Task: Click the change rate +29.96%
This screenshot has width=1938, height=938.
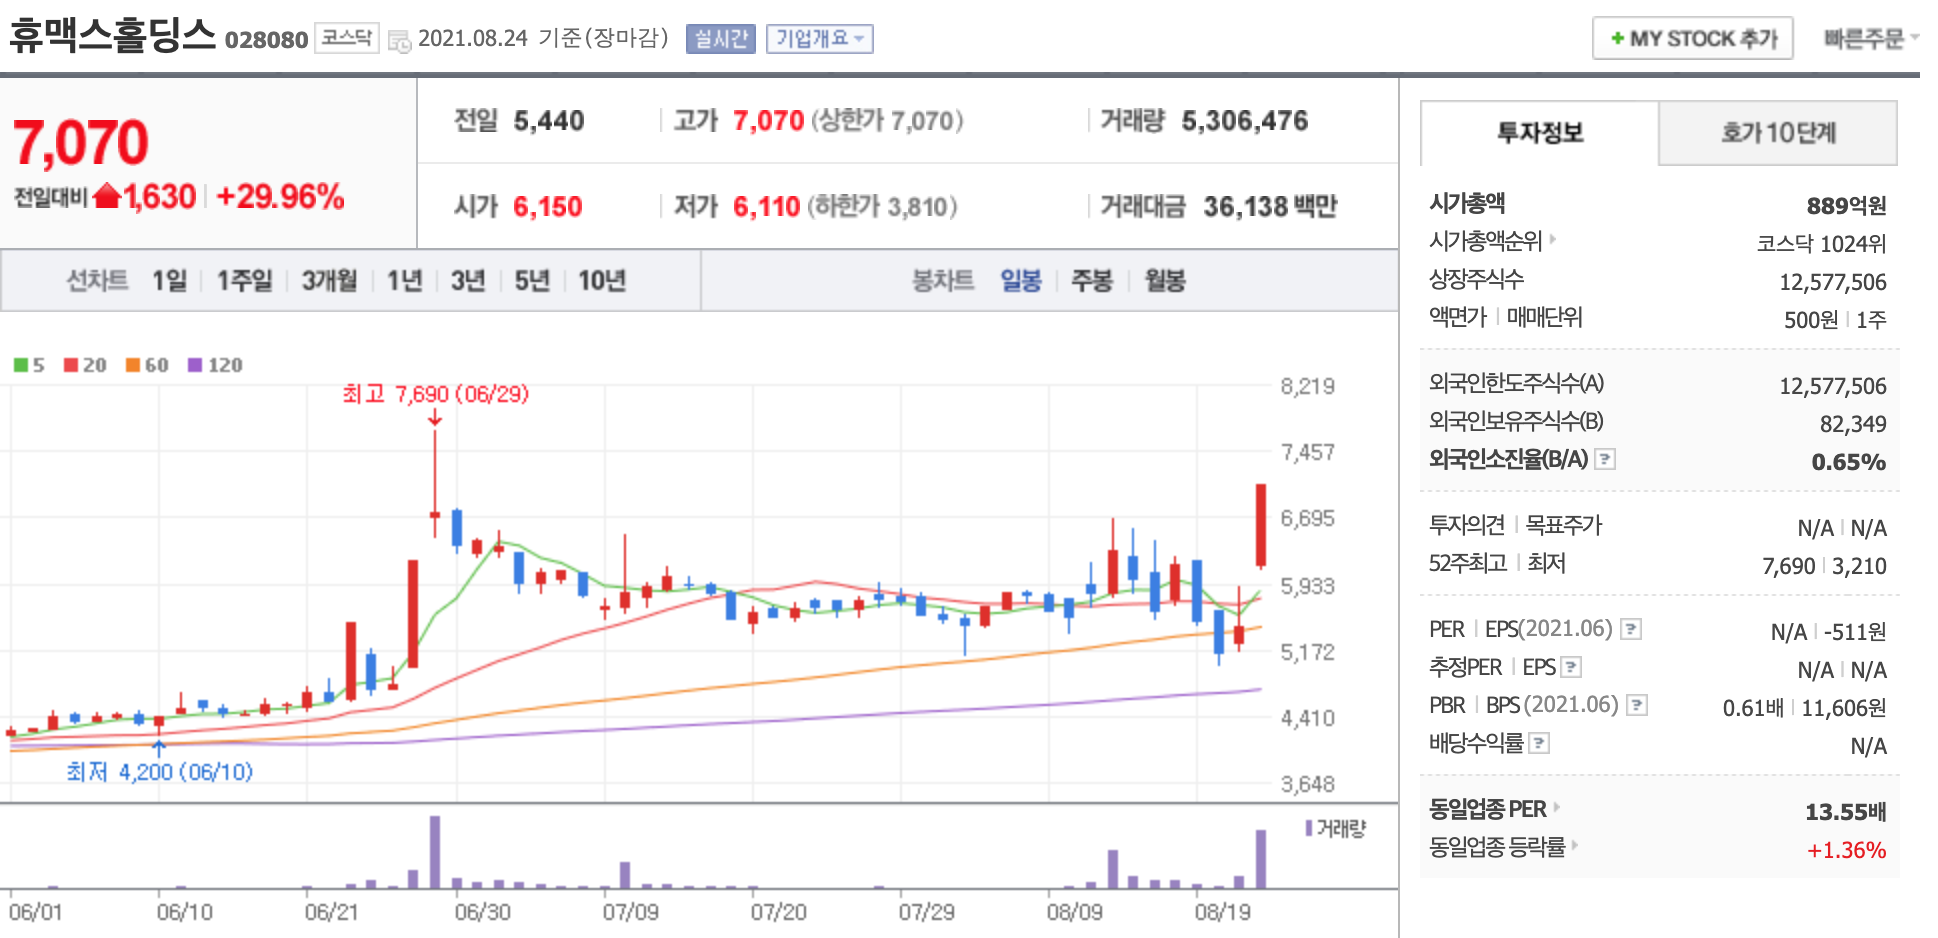Action: (280, 197)
